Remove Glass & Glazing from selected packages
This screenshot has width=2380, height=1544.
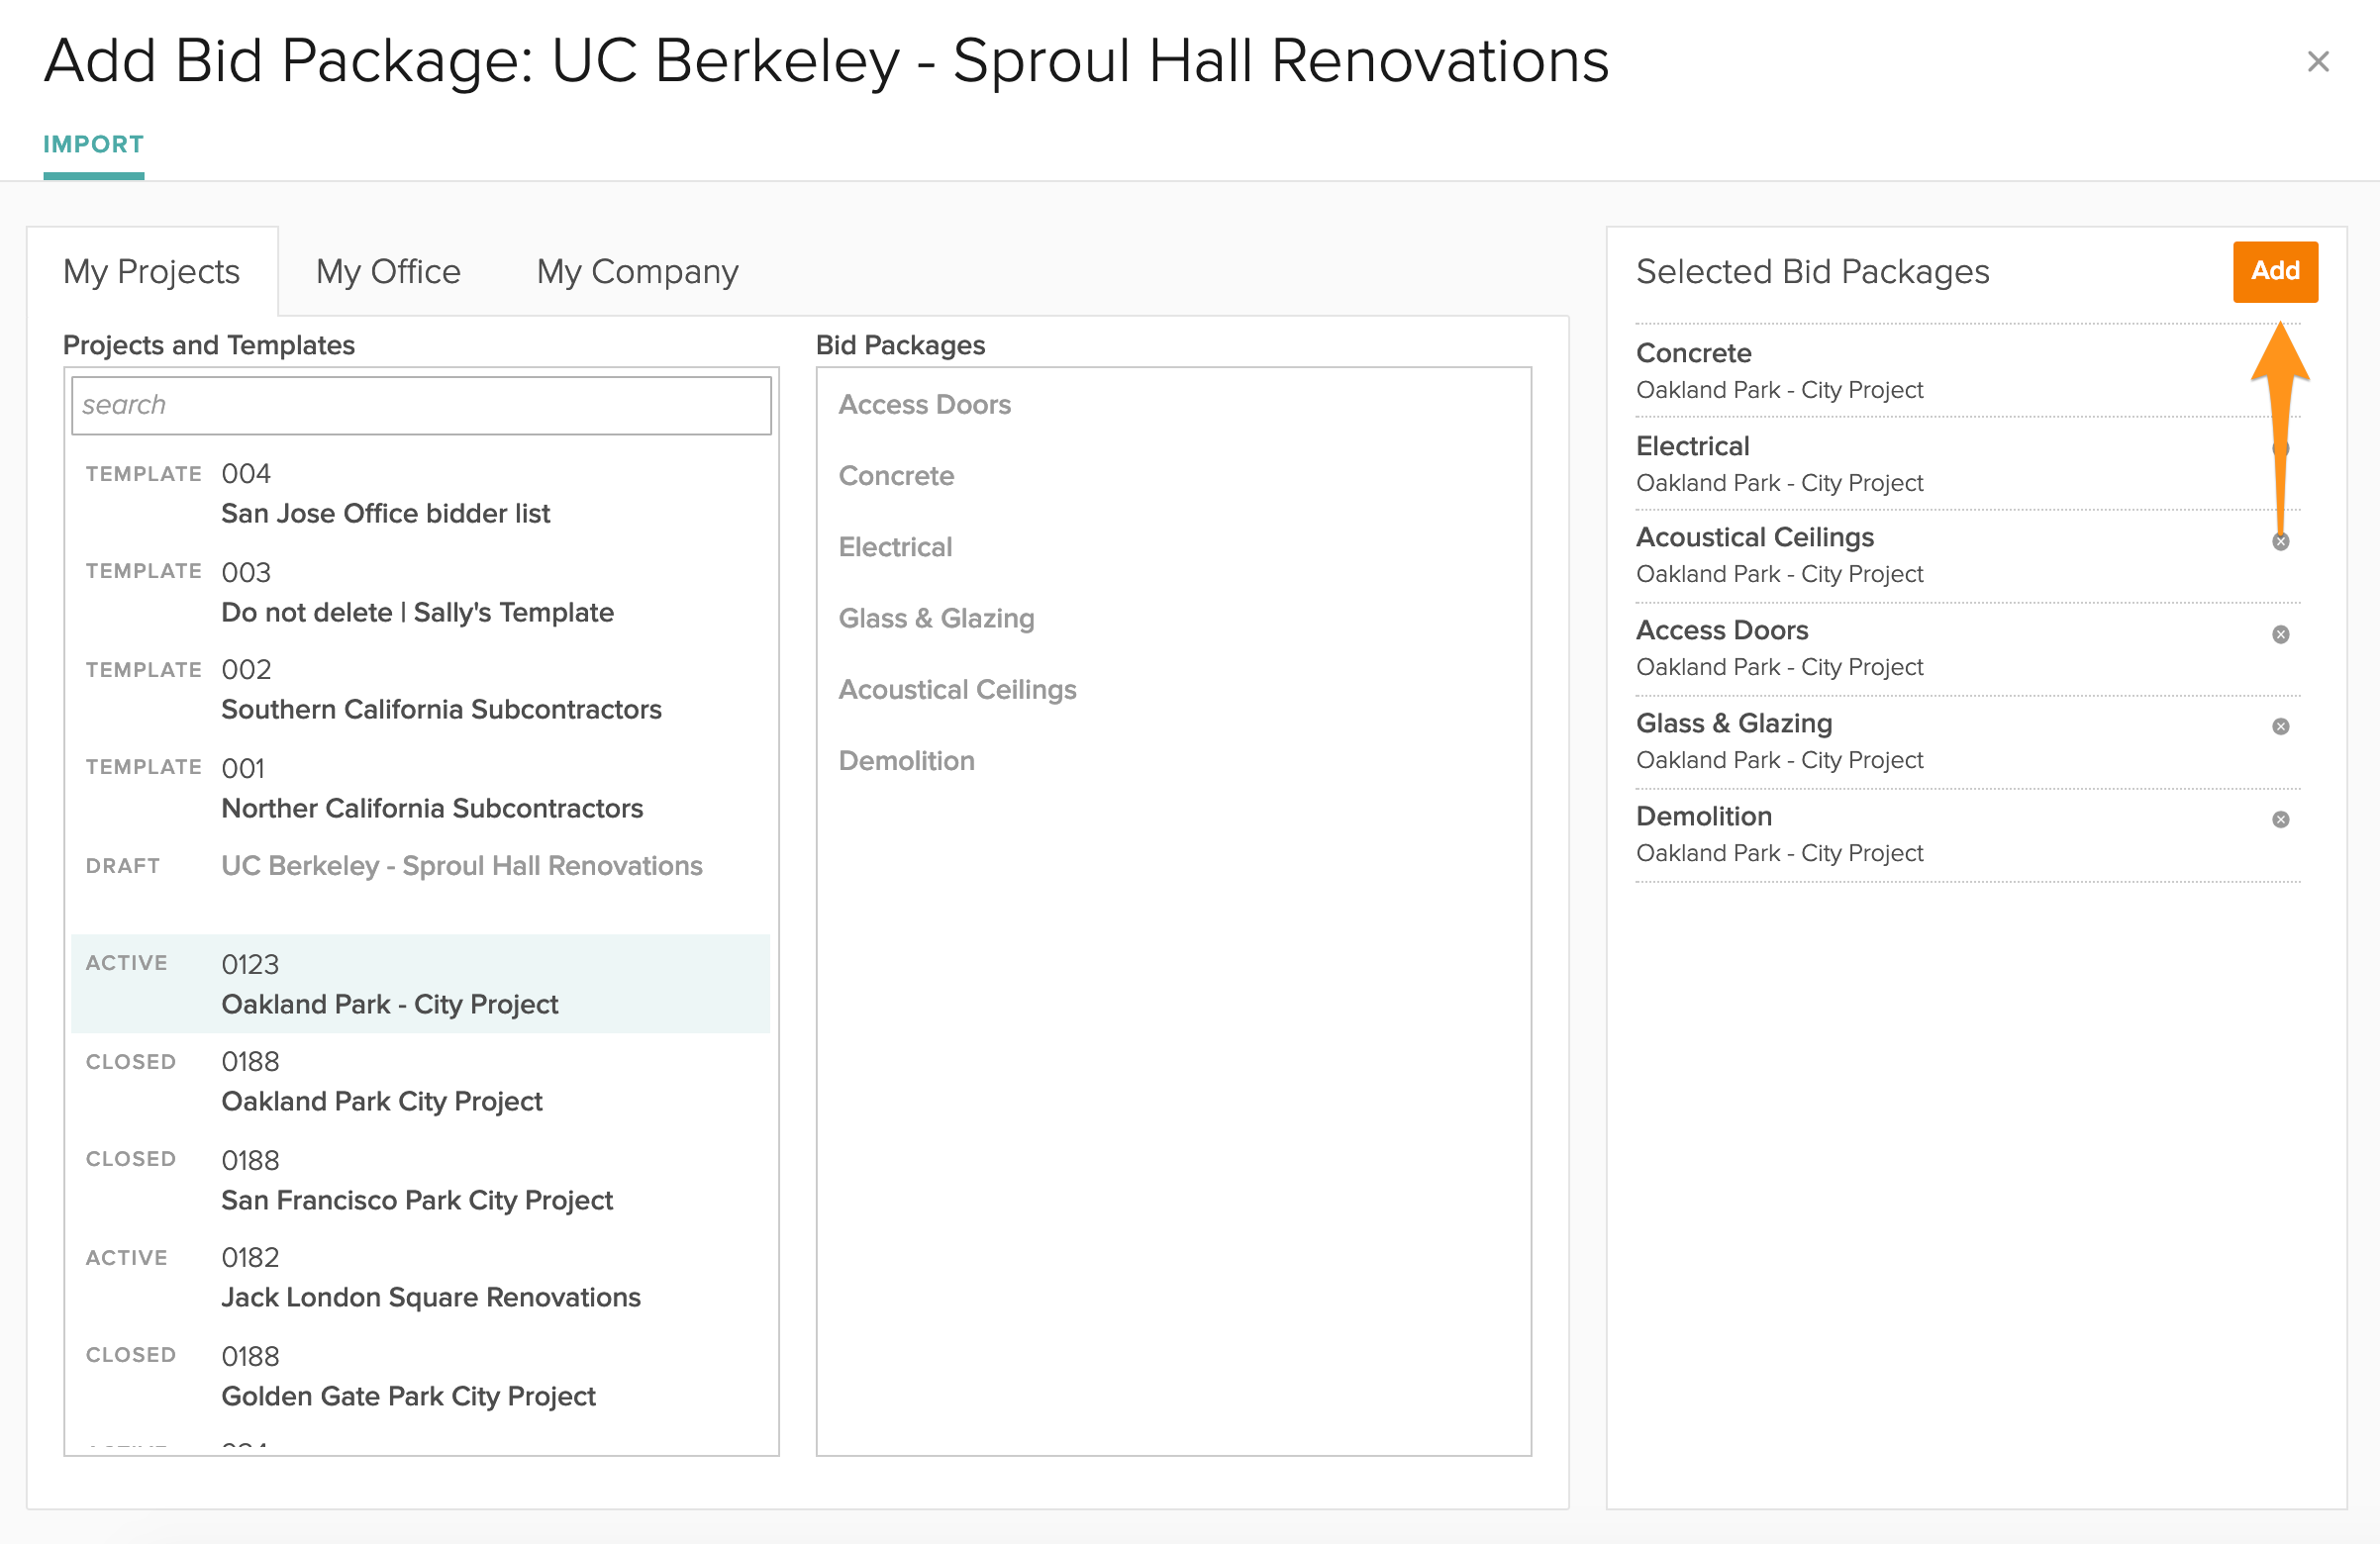point(2280,727)
